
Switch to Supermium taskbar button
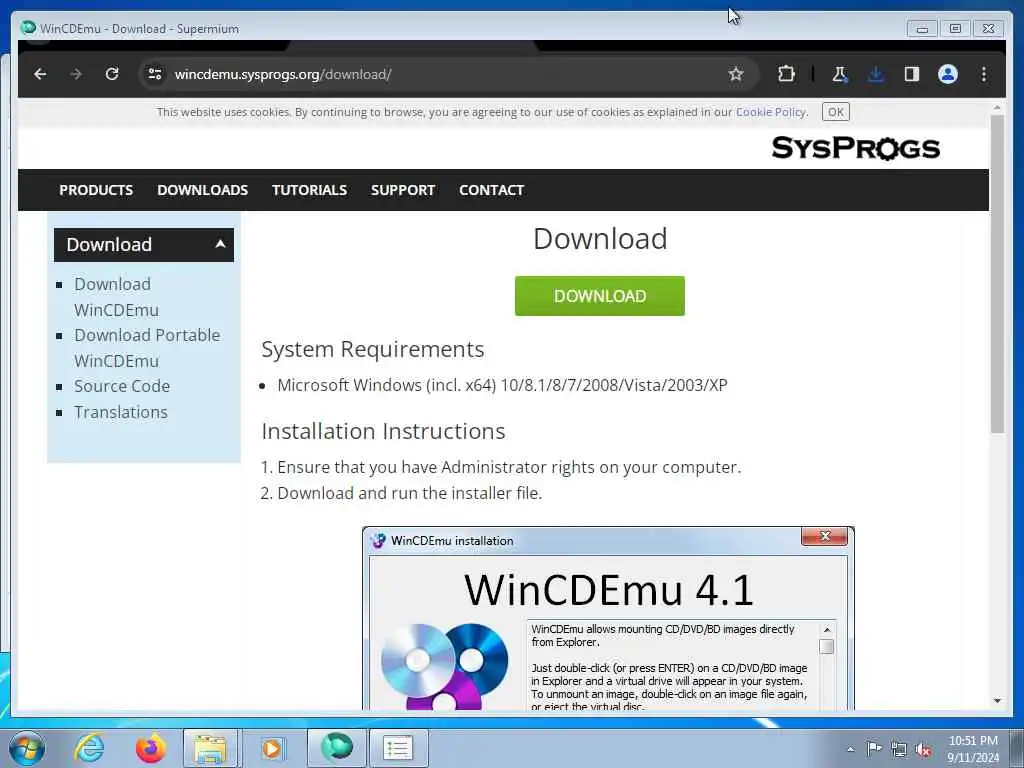point(336,748)
